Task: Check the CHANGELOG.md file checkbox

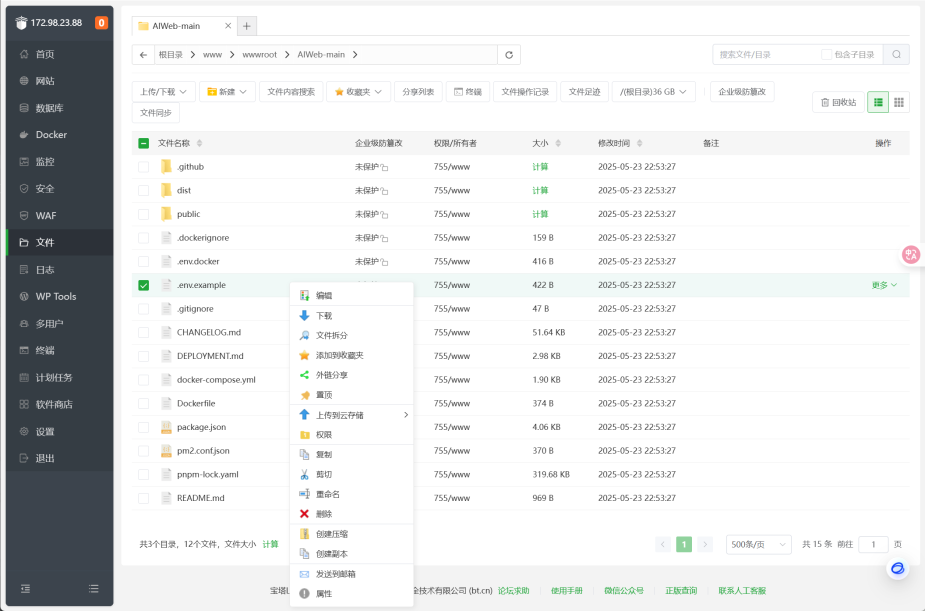Action: 143,332
